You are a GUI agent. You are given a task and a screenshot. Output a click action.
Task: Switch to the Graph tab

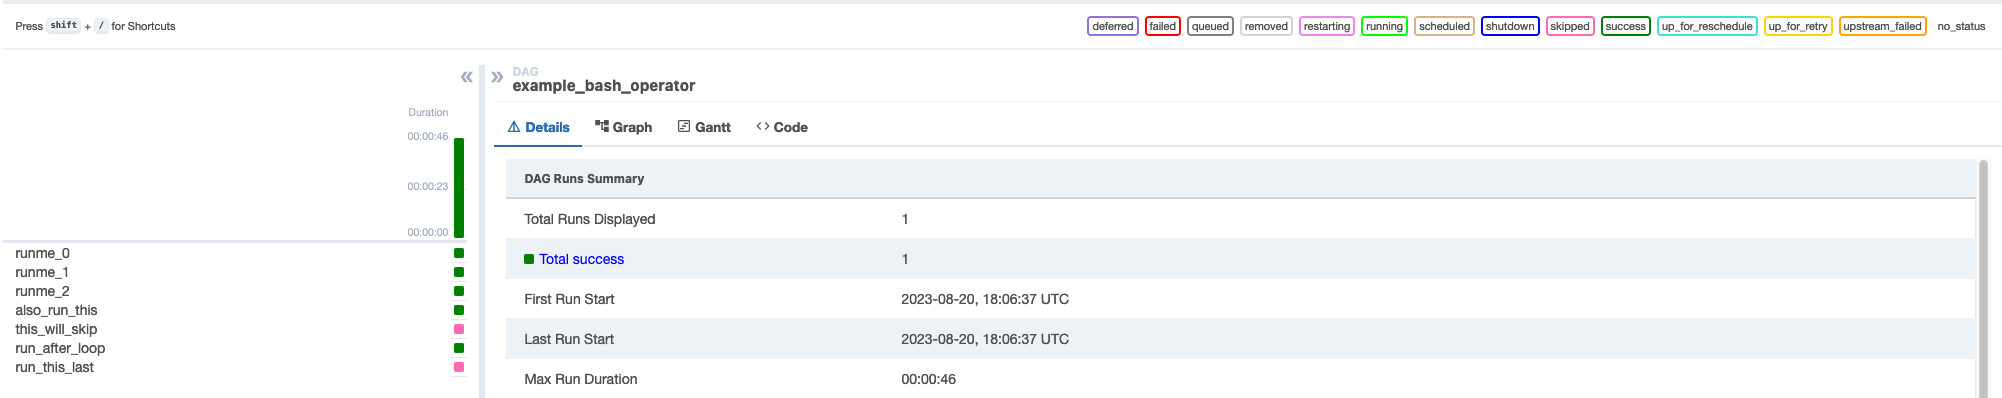tap(623, 127)
